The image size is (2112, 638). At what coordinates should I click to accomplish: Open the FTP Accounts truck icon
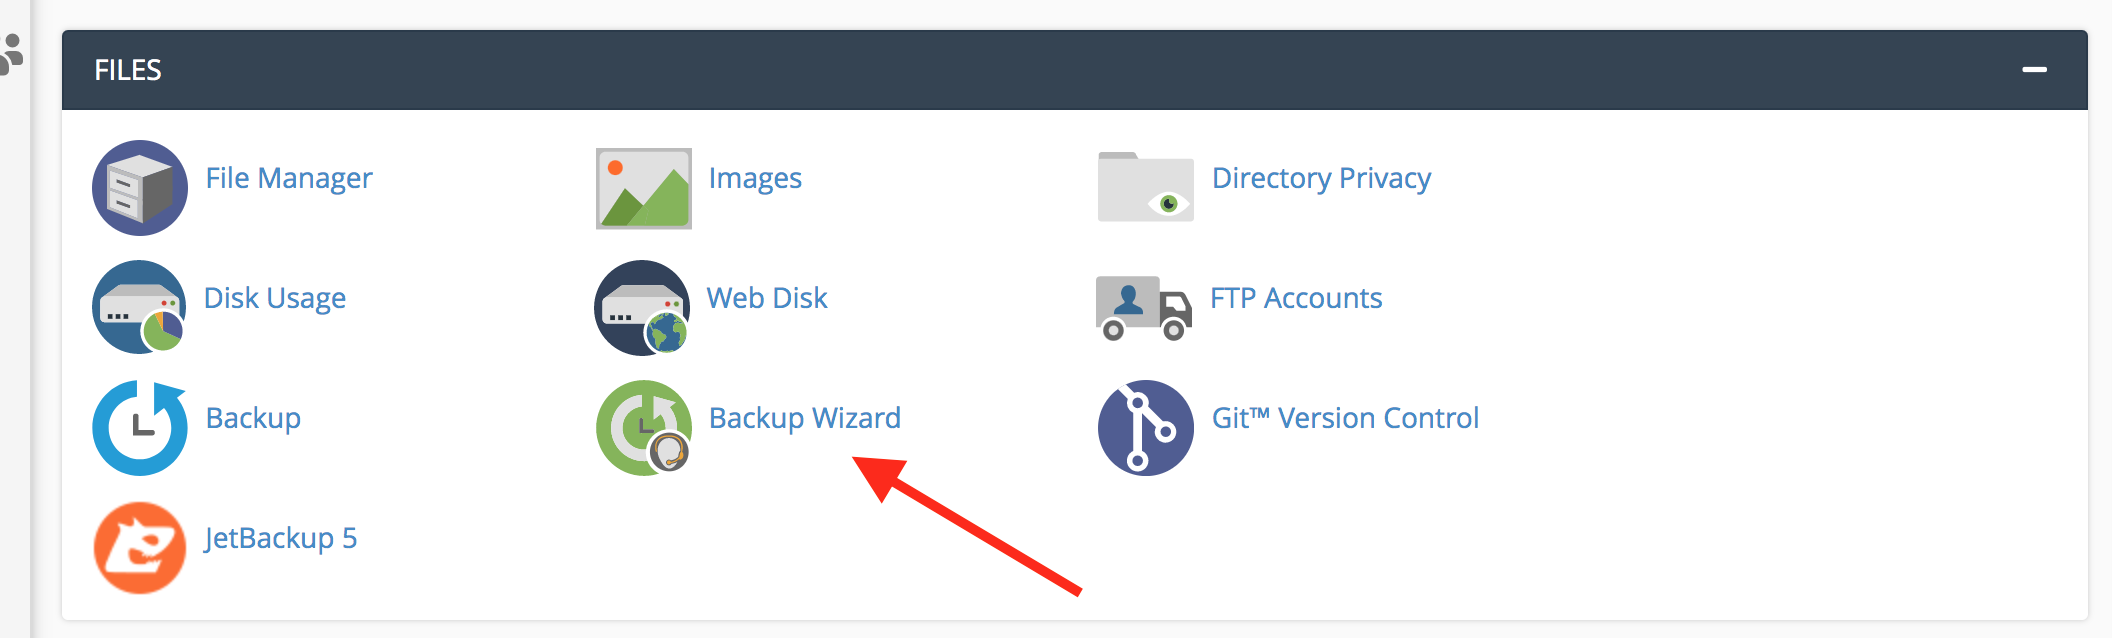[1144, 308]
